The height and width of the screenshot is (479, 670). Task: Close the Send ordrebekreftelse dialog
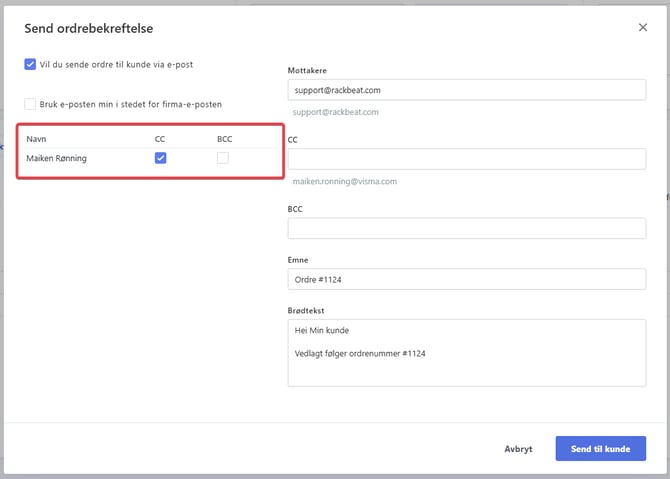click(642, 28)
